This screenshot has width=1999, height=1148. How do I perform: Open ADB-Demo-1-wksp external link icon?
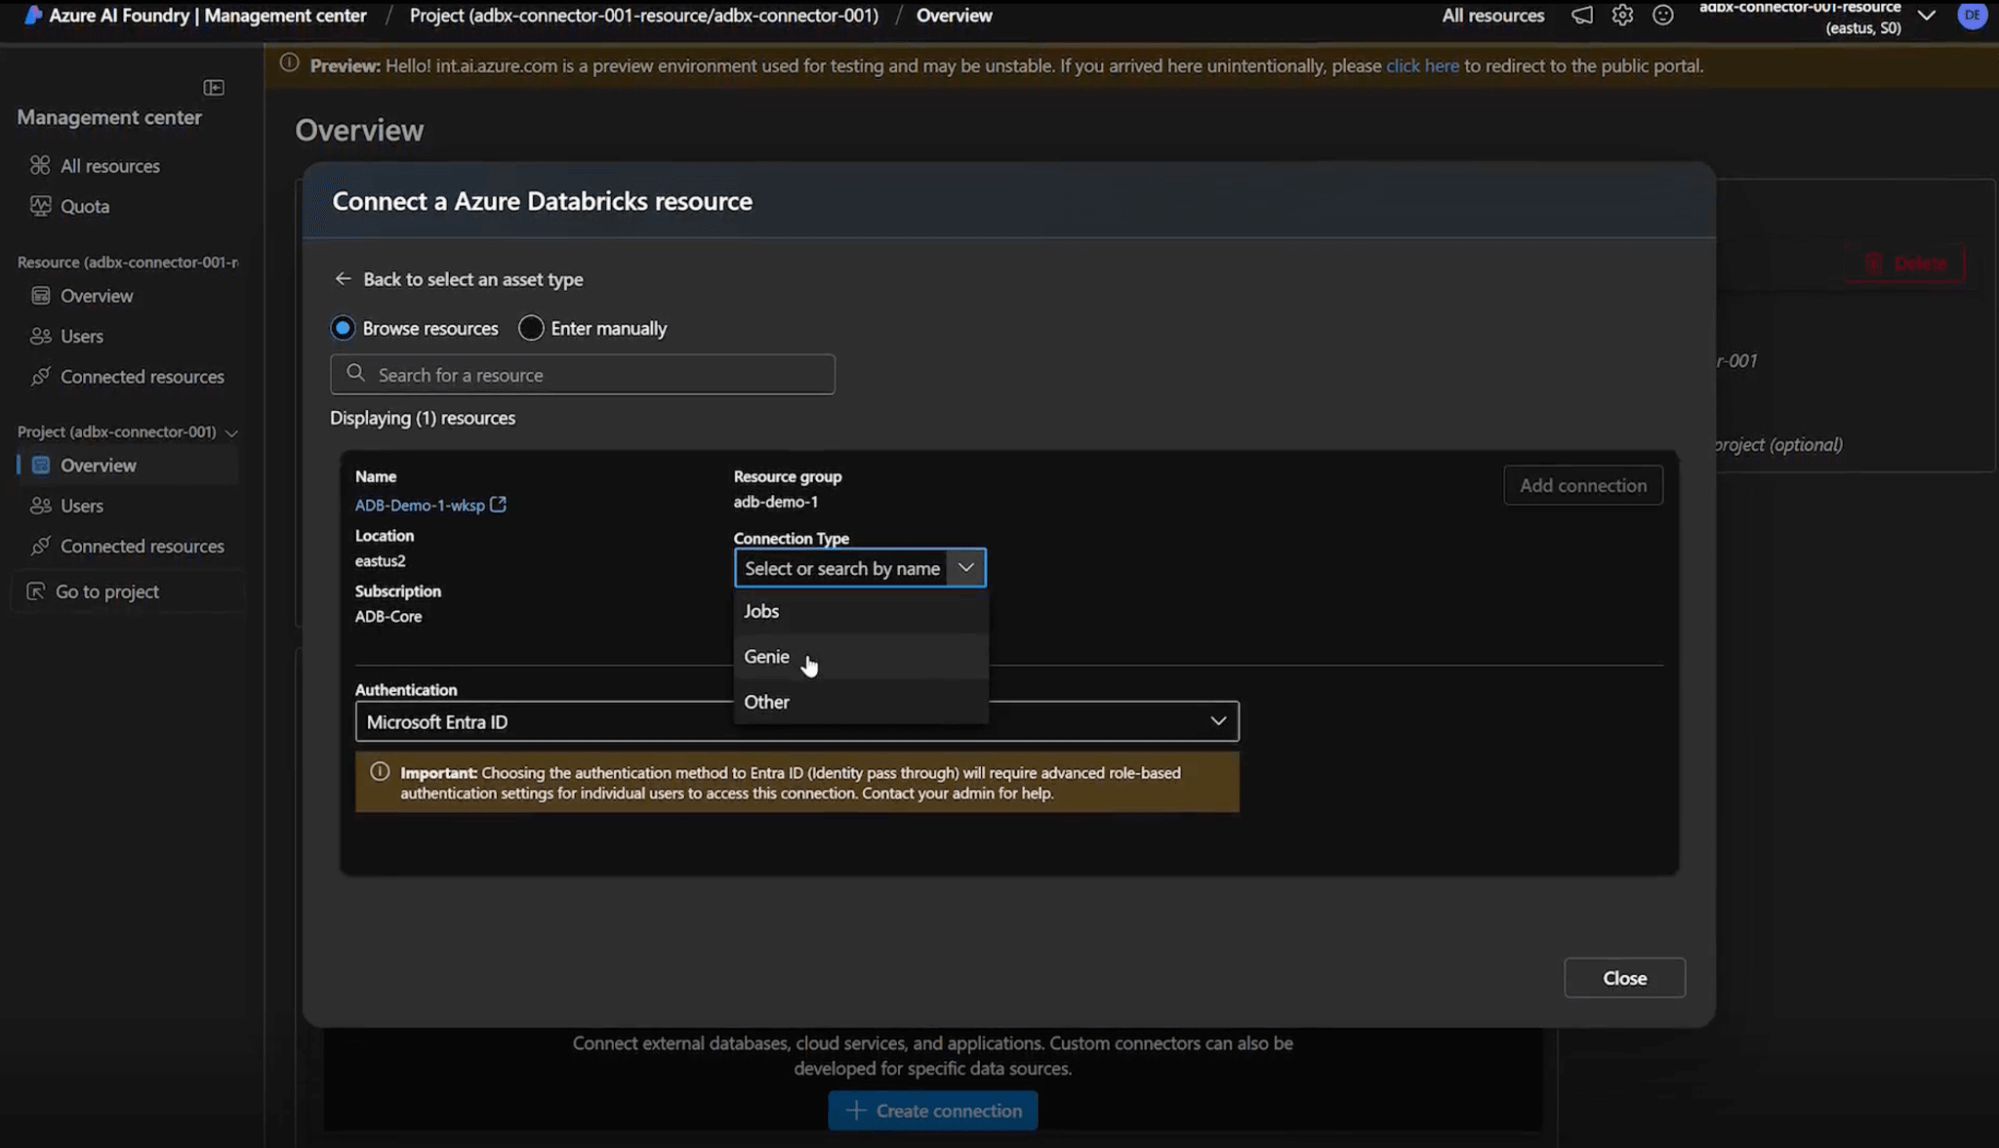point(498,505)
